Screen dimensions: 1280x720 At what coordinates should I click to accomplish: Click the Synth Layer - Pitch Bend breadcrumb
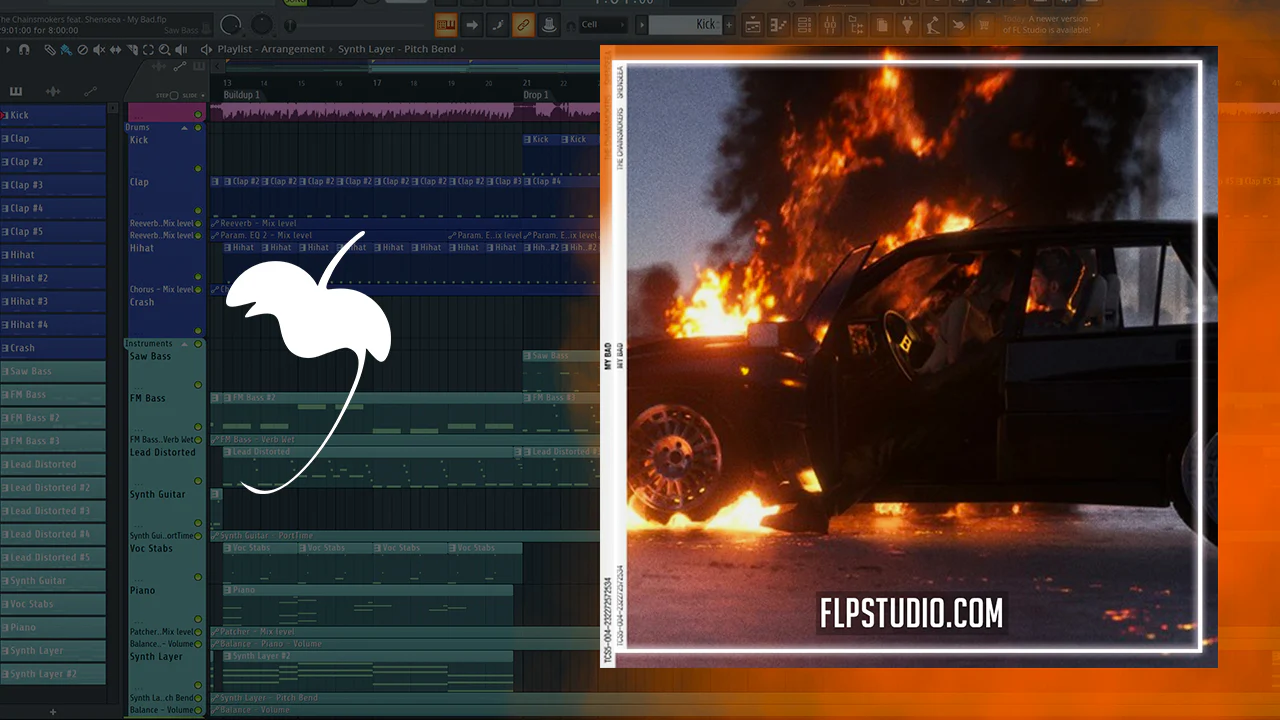(x=397, y=49)
